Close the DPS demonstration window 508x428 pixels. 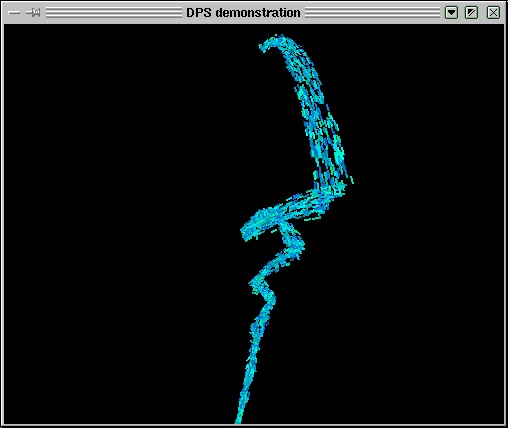pyautogui.click(x=493, y=13)
